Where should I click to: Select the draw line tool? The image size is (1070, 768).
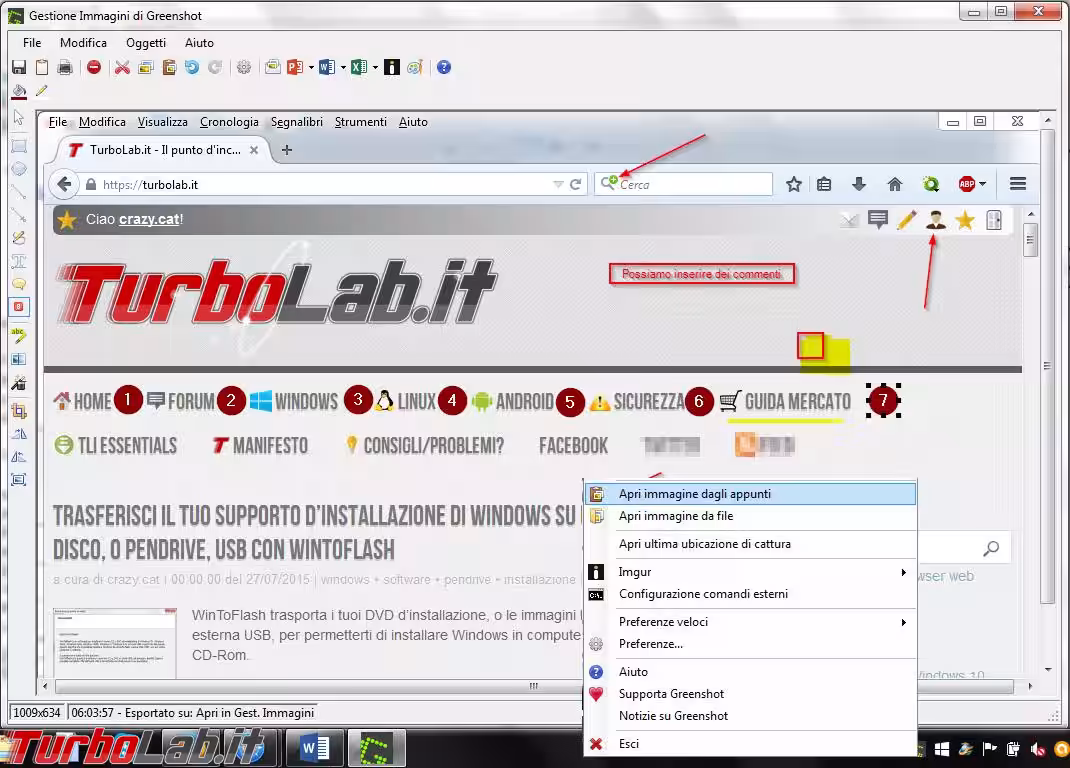coord(19,193)
